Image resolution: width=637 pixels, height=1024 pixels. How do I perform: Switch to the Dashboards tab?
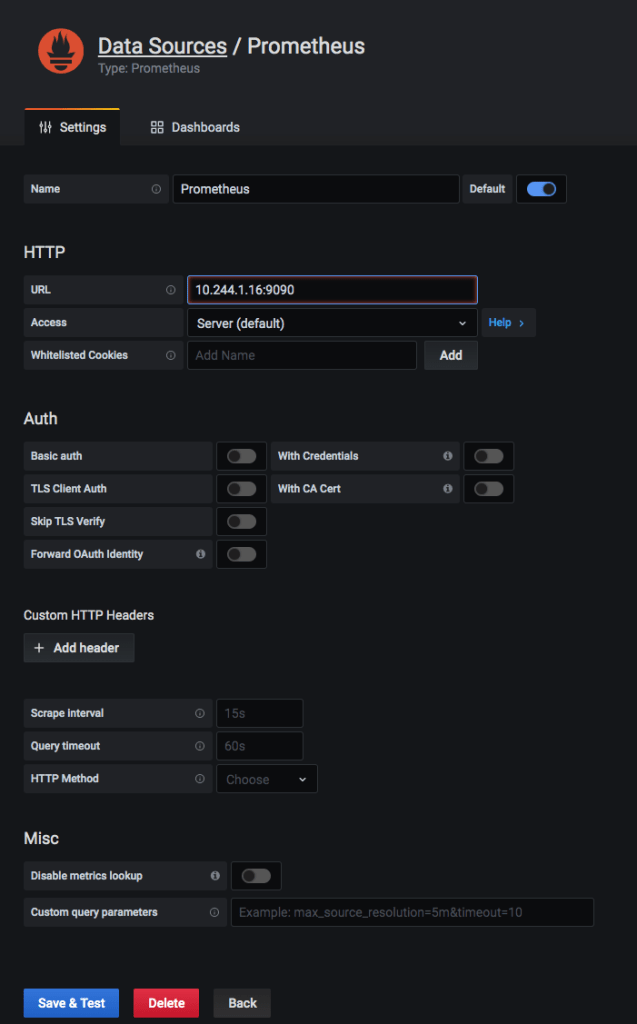pyautogui.click(x=195, y=128)
